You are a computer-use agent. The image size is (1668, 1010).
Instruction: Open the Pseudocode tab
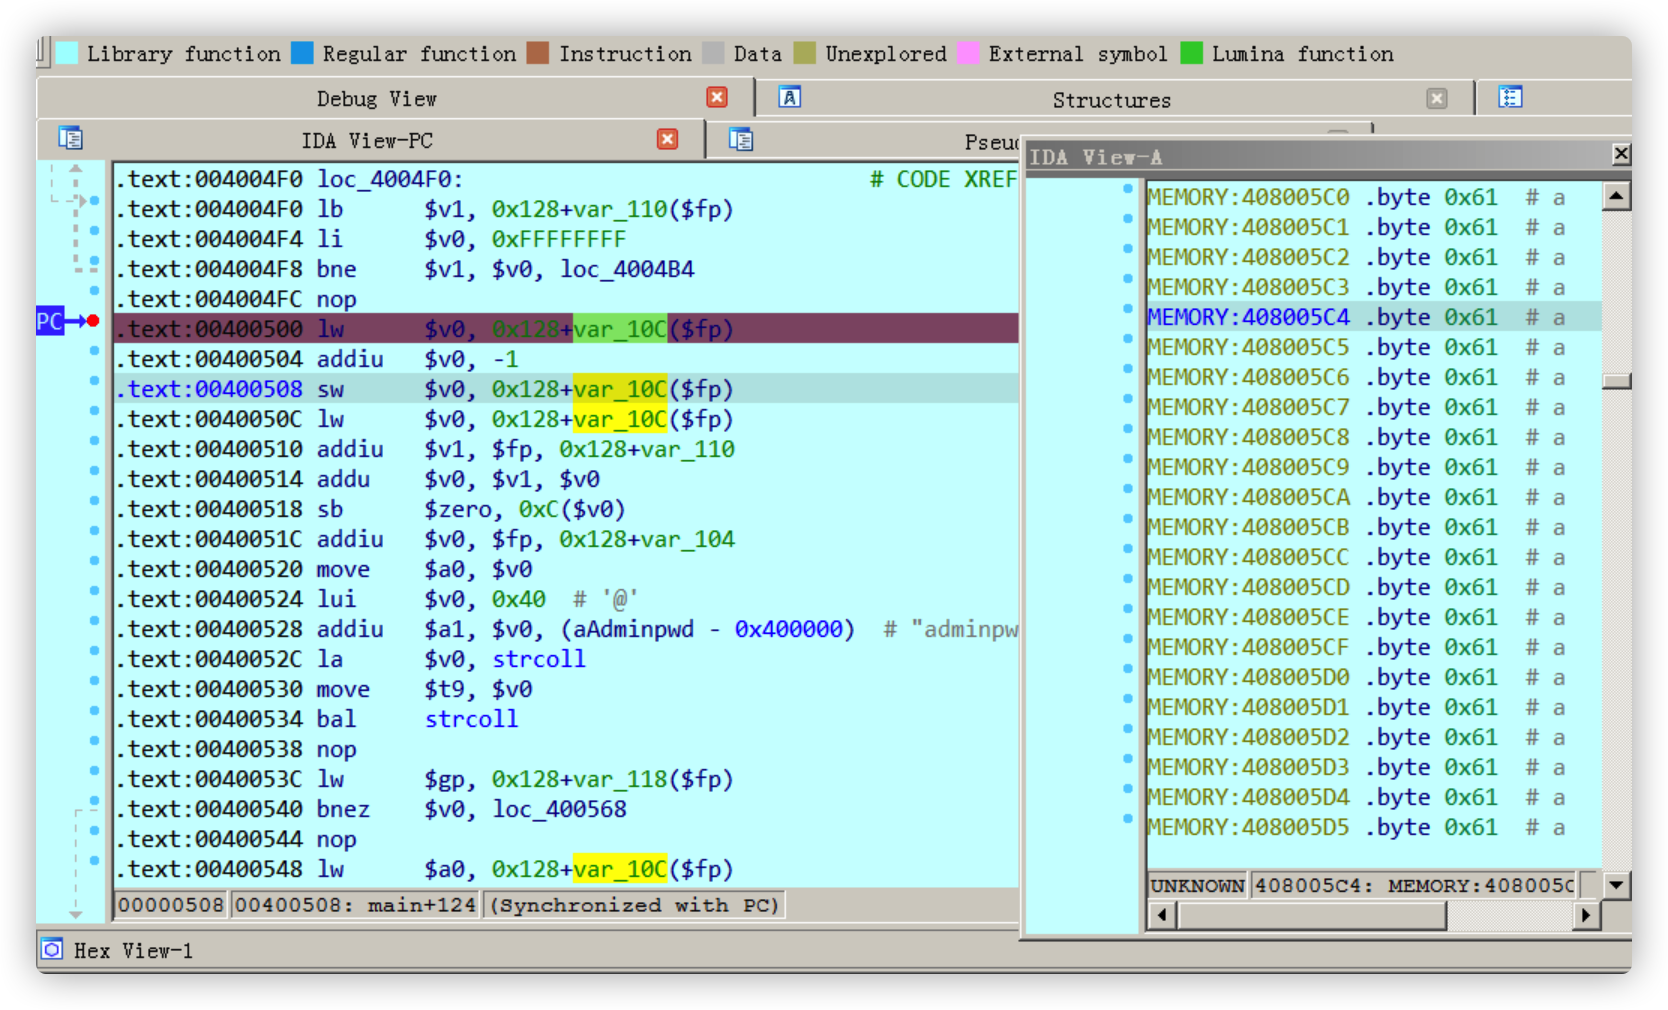pos(990,142)
